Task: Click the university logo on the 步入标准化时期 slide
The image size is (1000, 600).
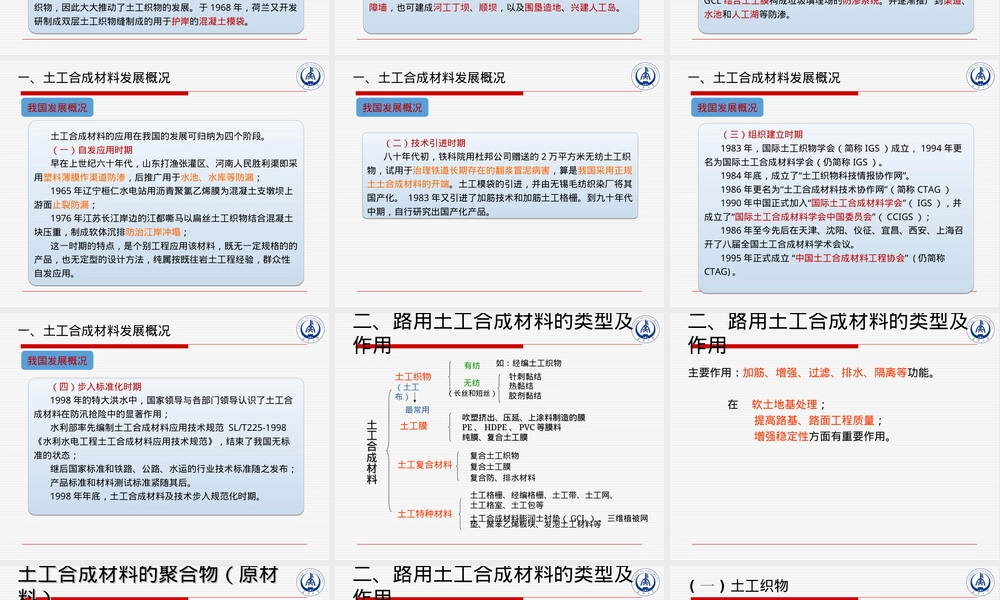Action: click(310, 330)
